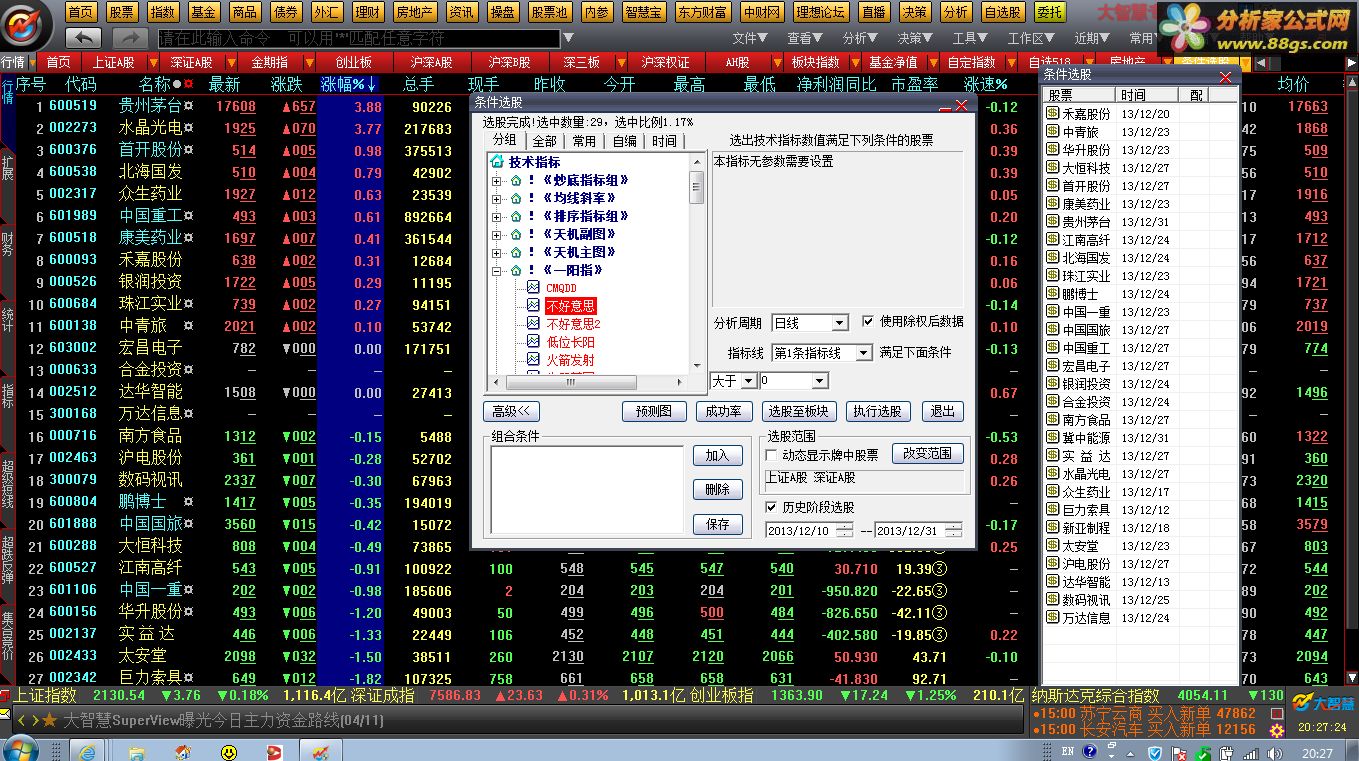Click icon beside 中青旅 in results list
The height and width of the screenshot is (761, 1359).
[x=1053, y=132]
